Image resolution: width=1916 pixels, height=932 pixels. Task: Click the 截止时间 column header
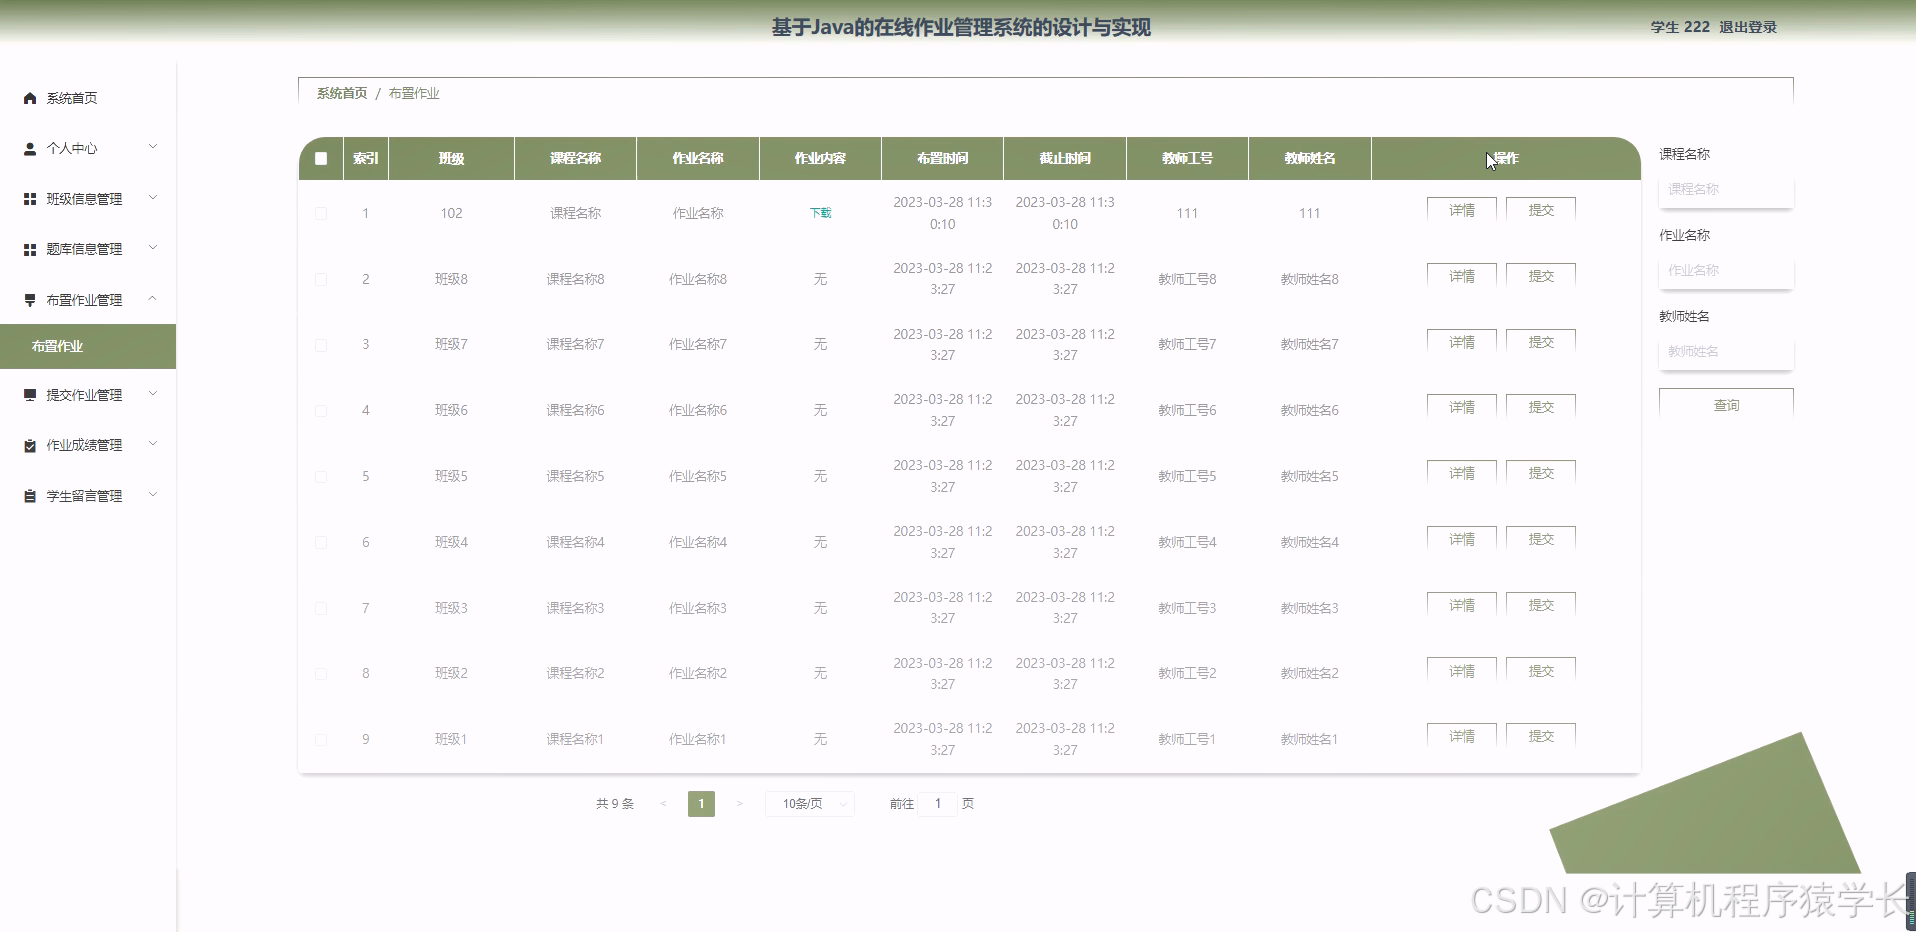1065,158
